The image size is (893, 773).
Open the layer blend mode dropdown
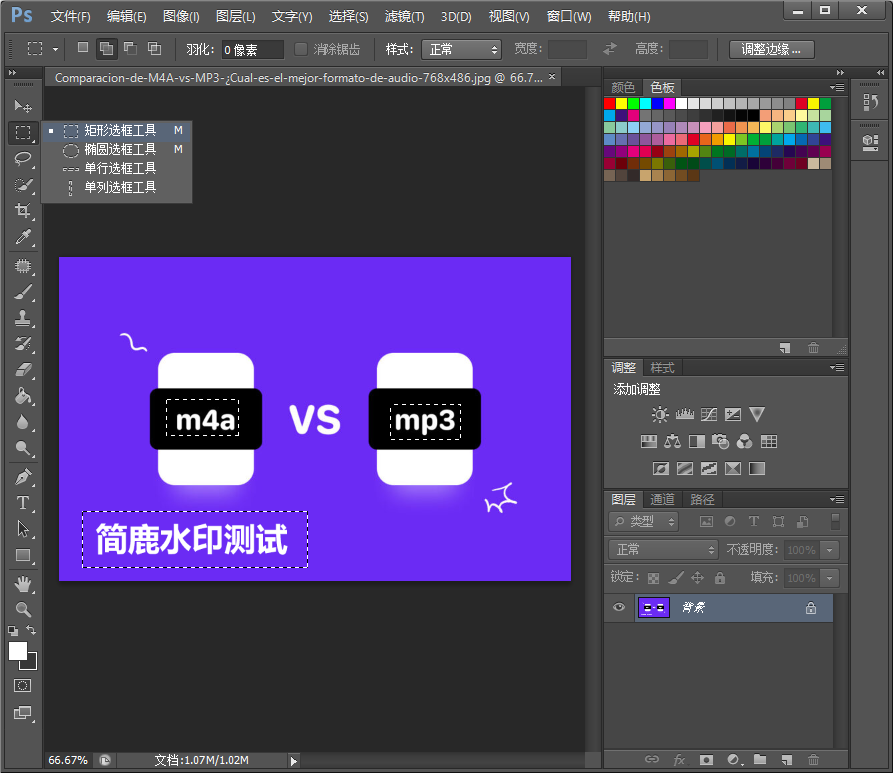pyautogui.click(x=663, y=550)
